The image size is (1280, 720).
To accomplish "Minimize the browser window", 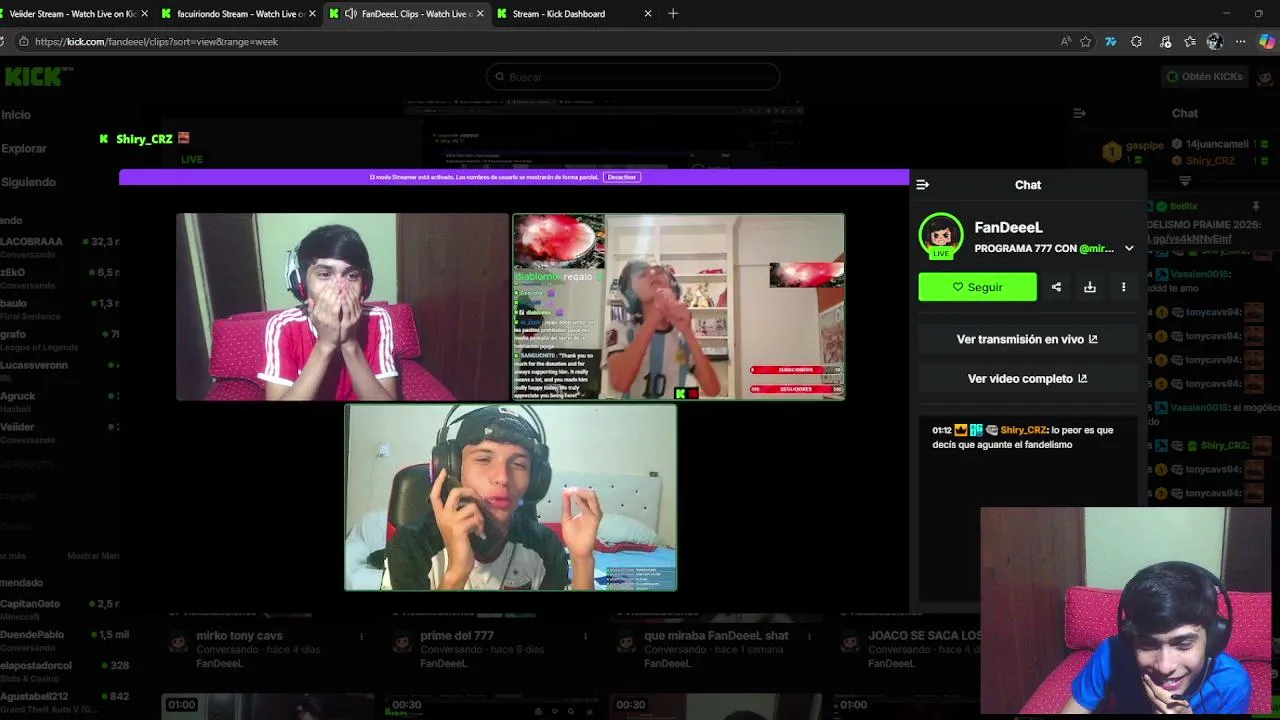I will (1226, 14).
